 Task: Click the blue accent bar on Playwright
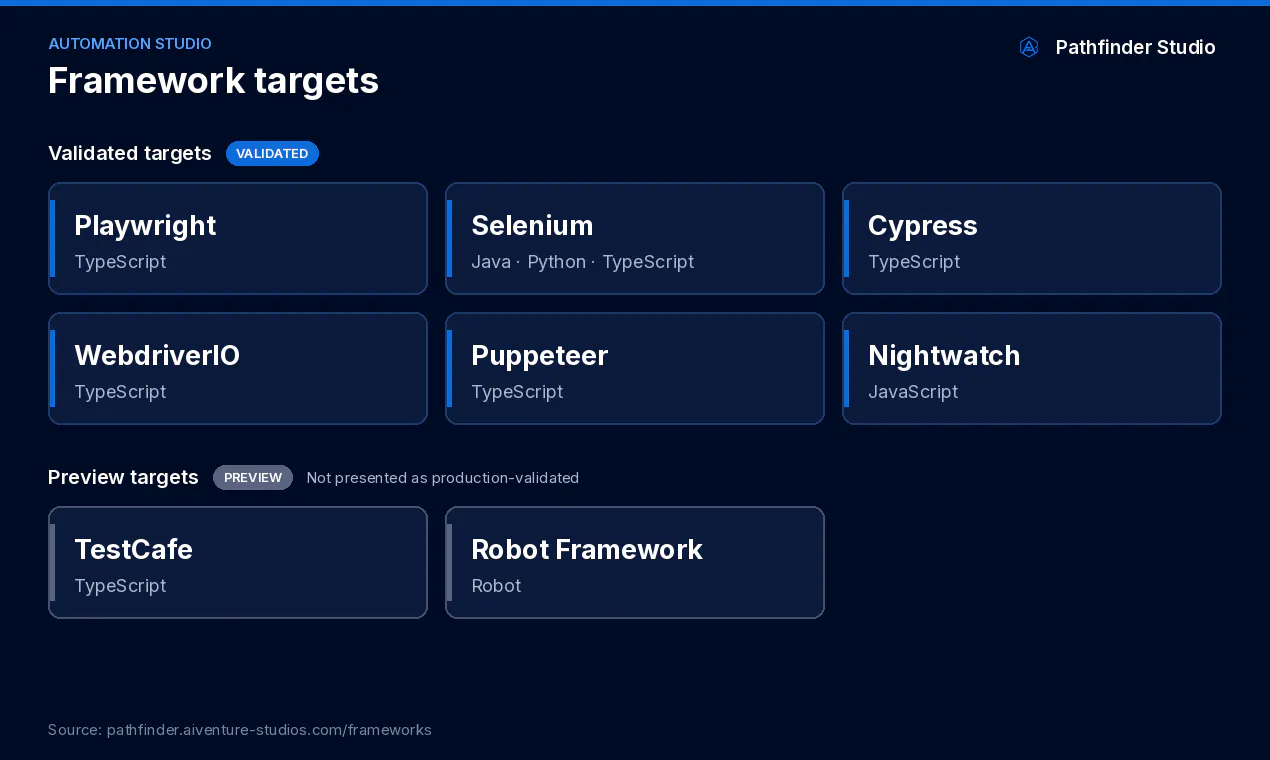(x=52, y=239)
